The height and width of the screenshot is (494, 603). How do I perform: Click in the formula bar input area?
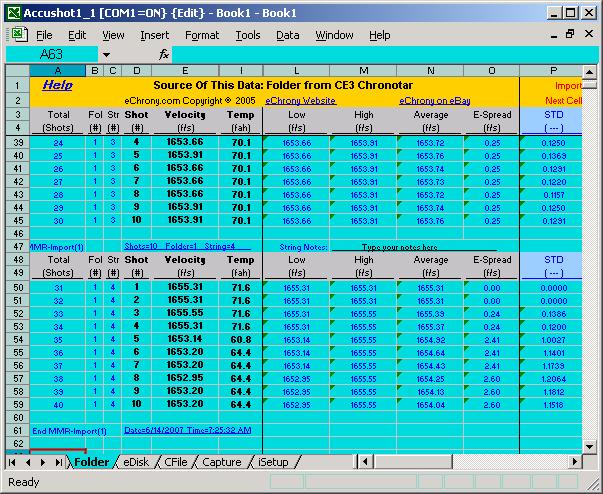point(385,55)
